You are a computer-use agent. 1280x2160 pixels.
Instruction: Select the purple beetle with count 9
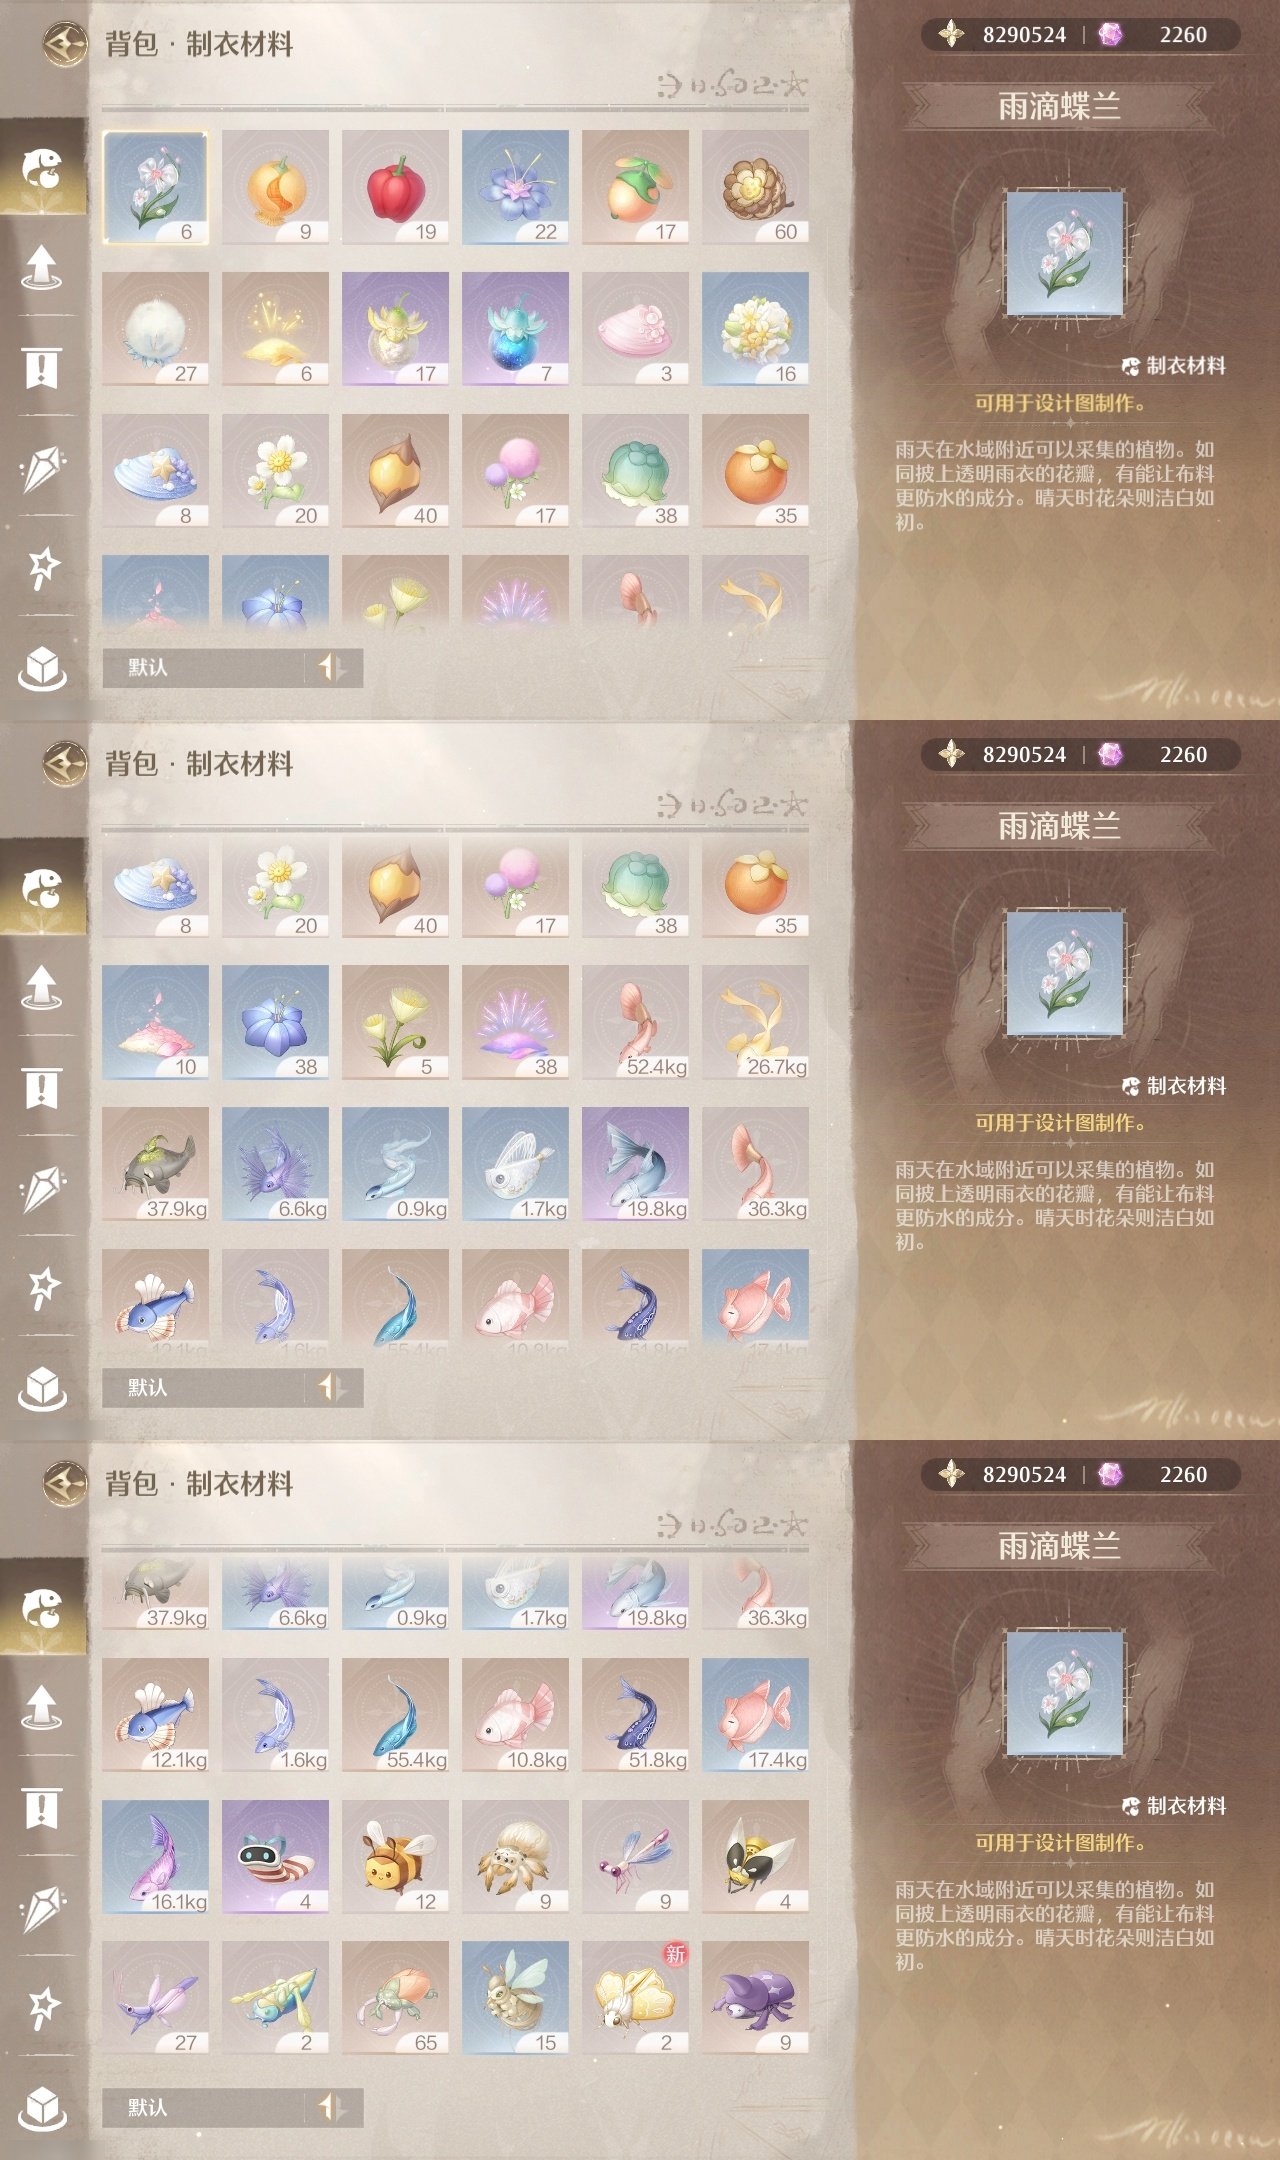755,1998
